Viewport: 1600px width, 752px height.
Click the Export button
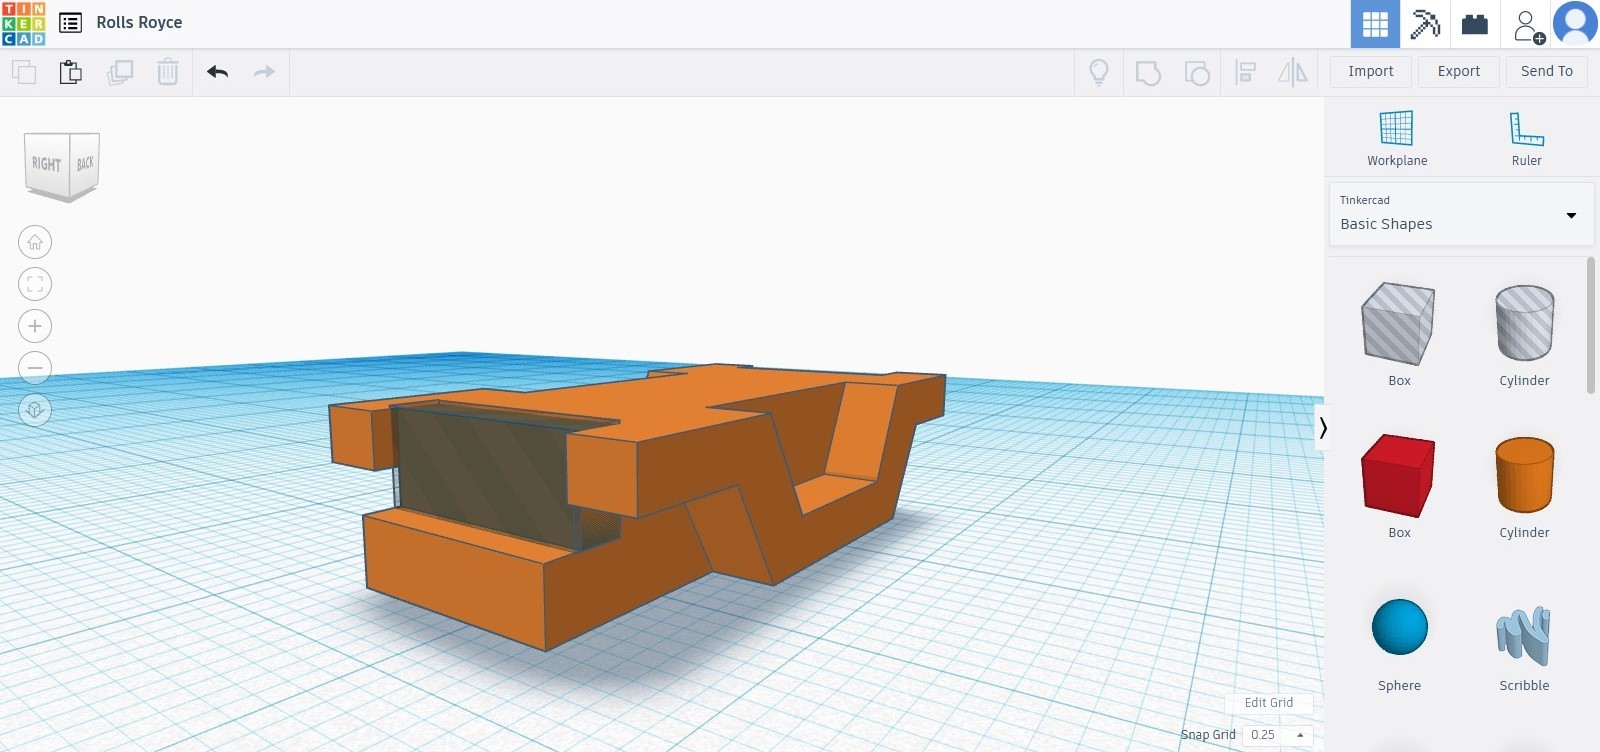1459,71
